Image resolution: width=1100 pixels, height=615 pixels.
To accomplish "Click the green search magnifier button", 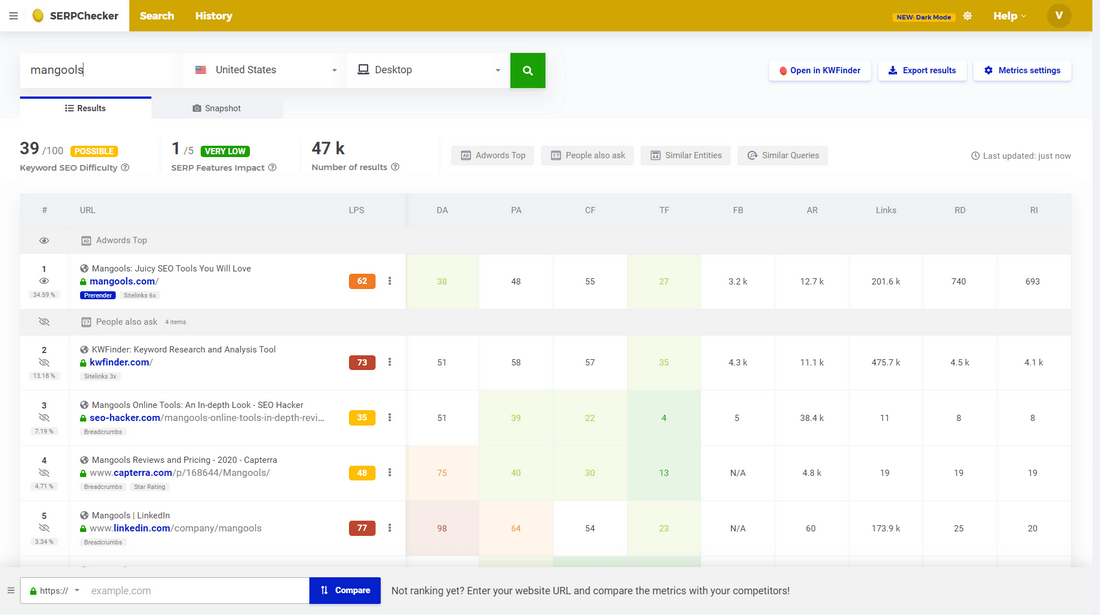I will [x=528, y=70].
